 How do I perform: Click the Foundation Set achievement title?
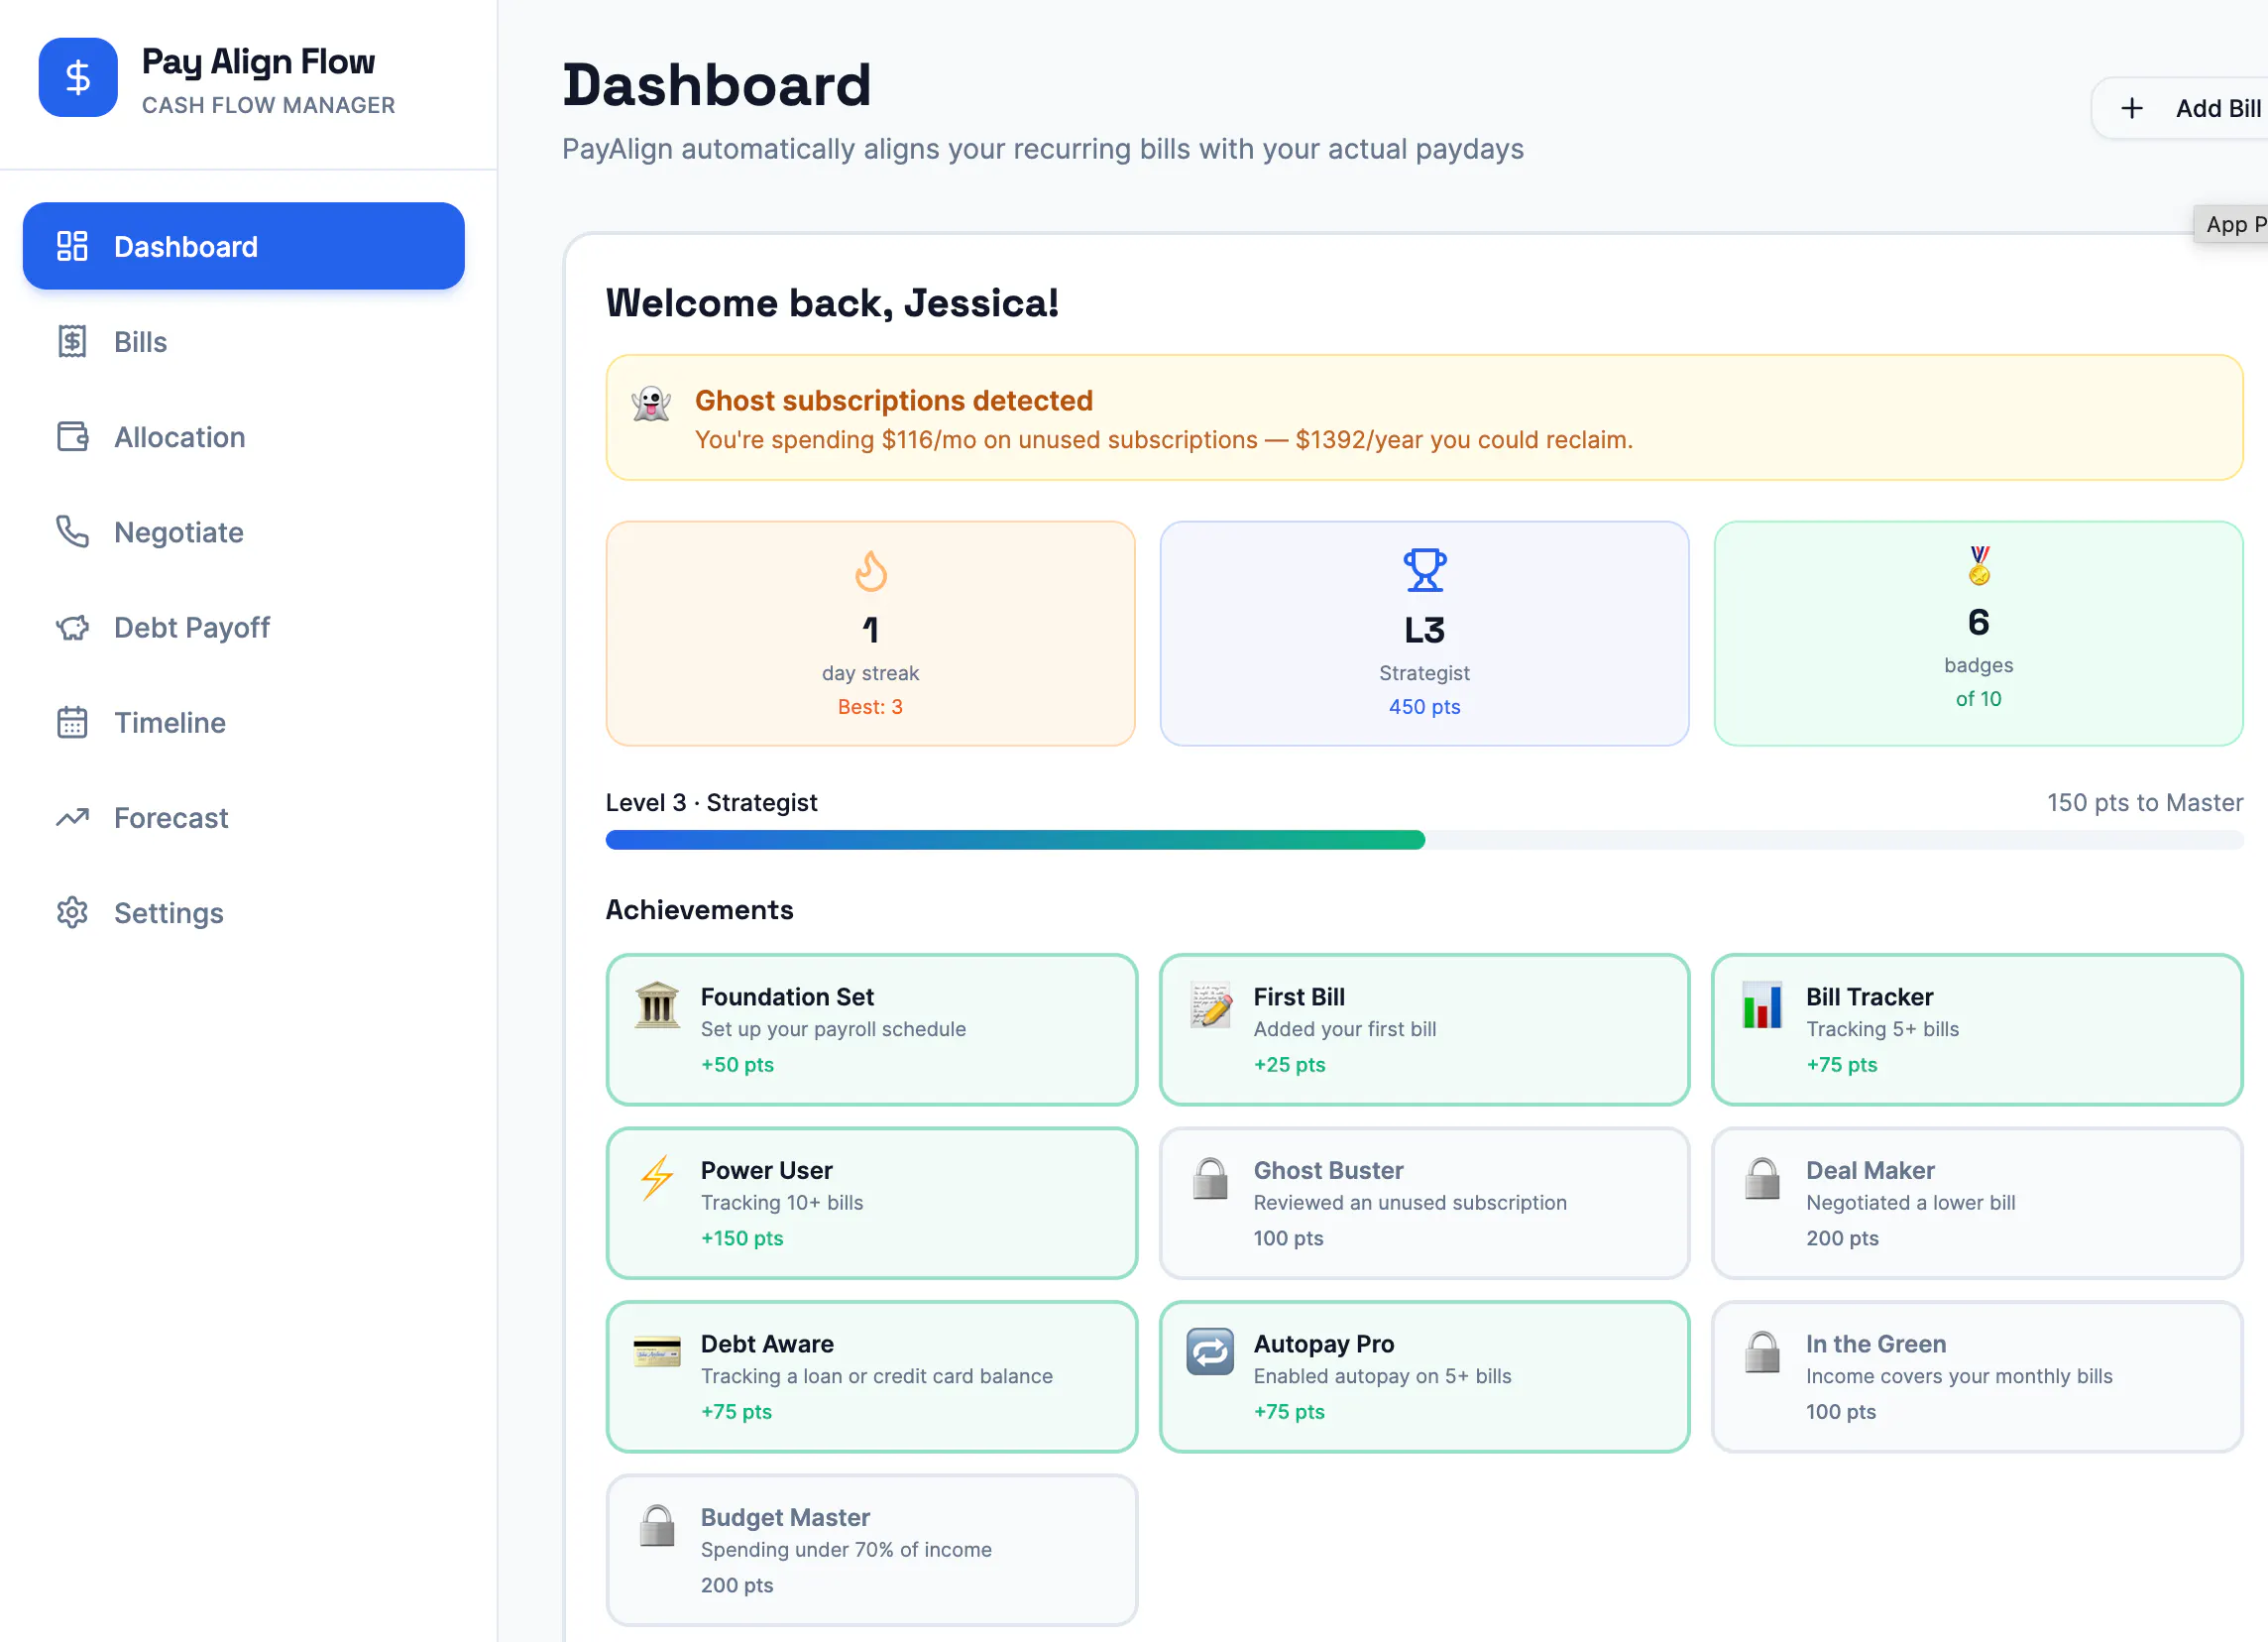[x=787, y=997]
